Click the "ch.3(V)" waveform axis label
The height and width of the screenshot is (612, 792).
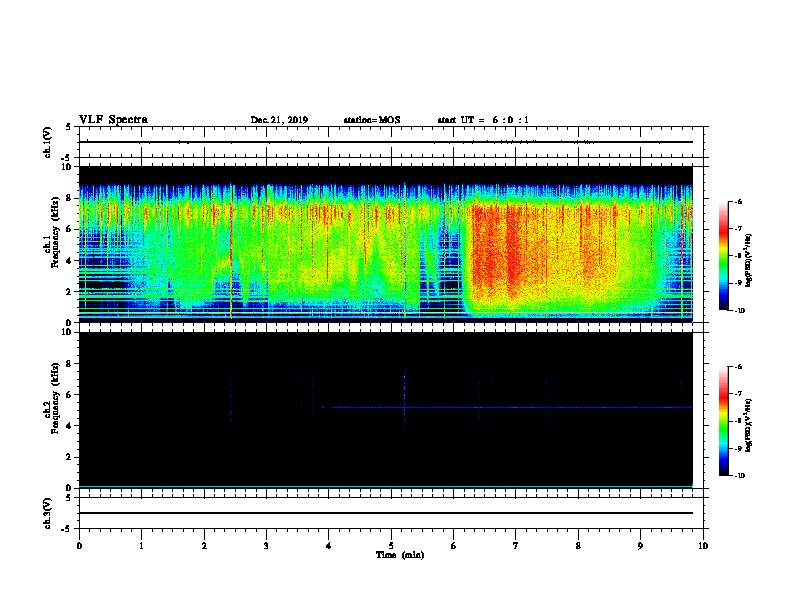[x=47, y=513]
